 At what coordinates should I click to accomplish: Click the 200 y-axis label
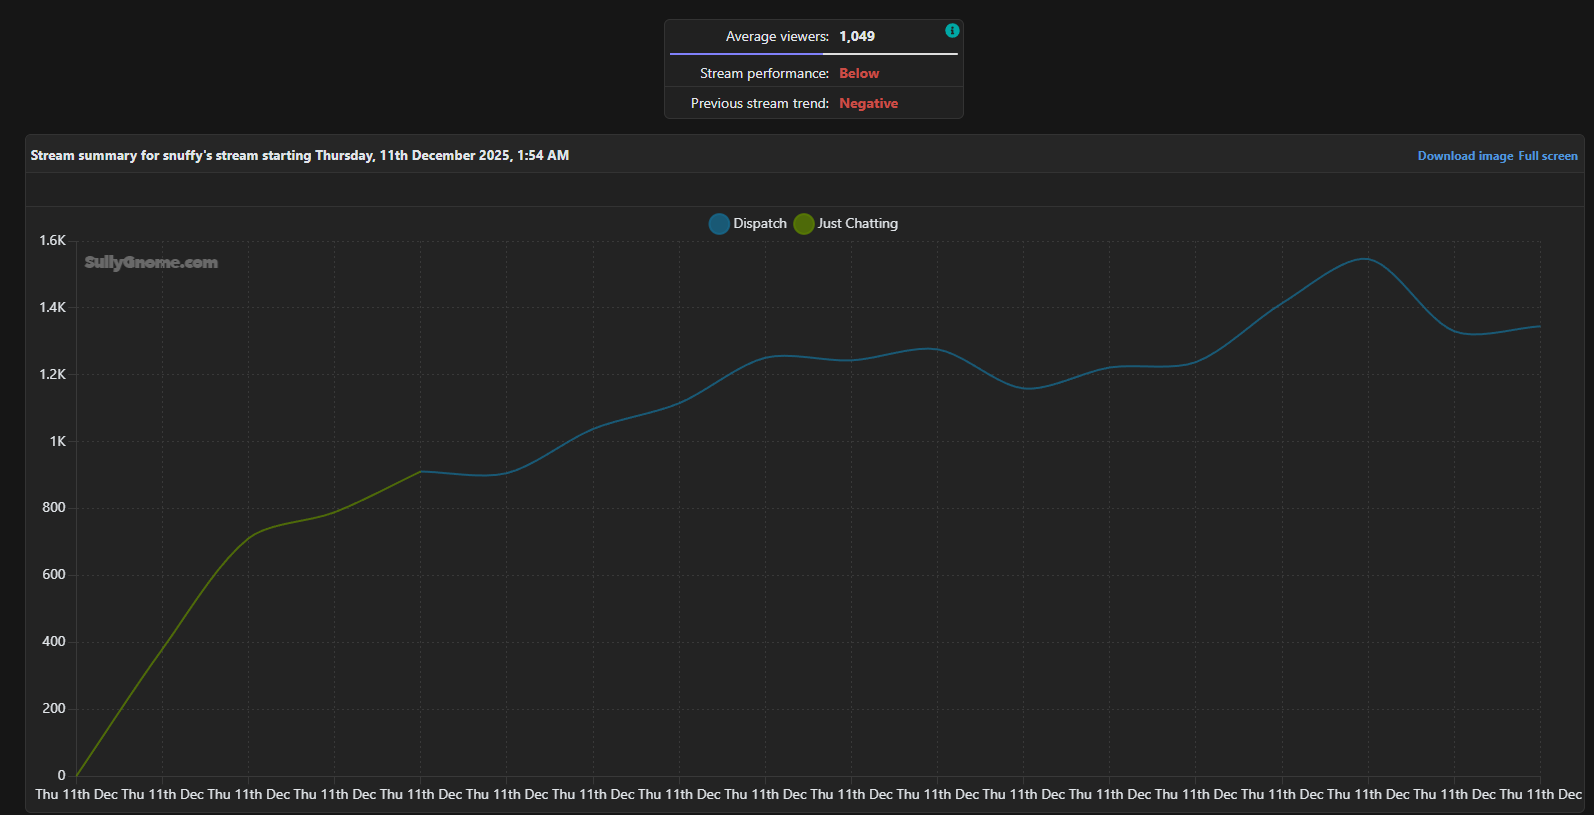click(x=54, y=709)
